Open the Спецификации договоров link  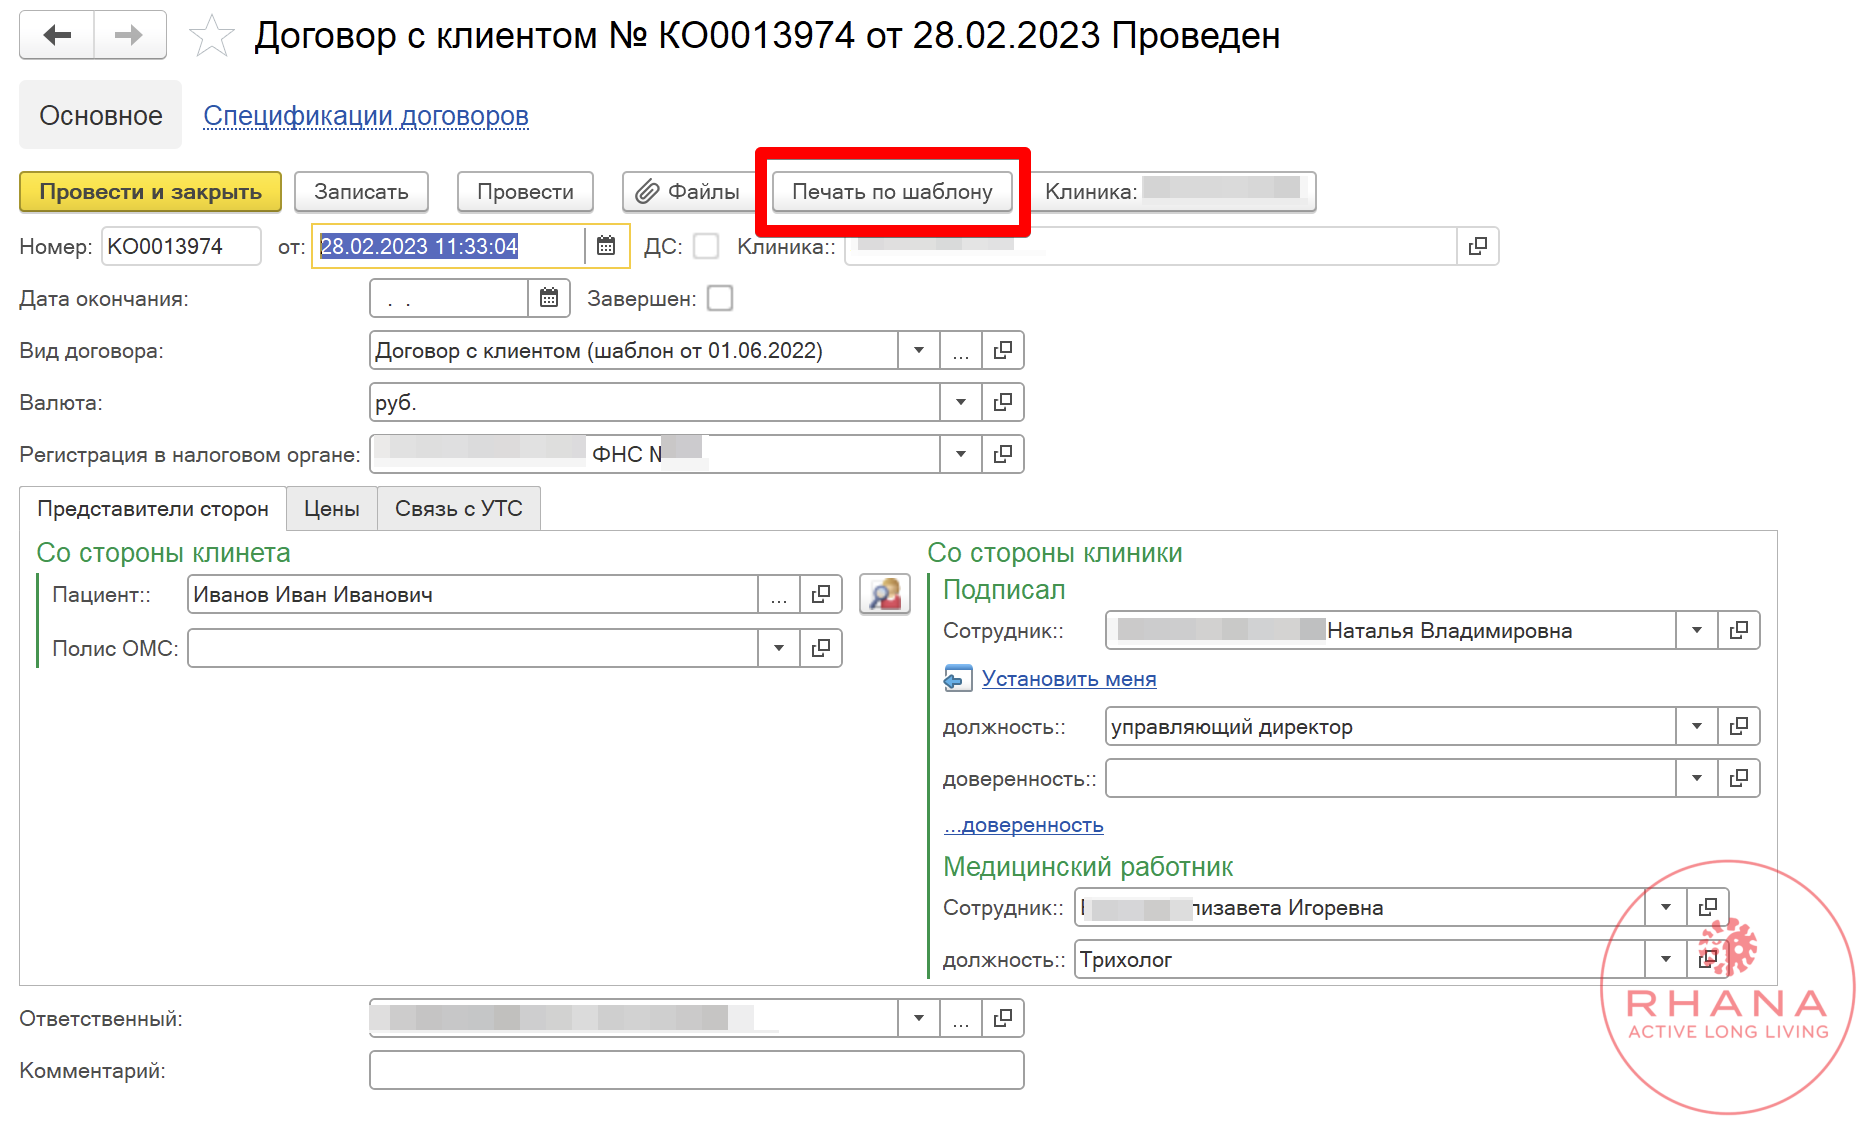pos(366,116)
